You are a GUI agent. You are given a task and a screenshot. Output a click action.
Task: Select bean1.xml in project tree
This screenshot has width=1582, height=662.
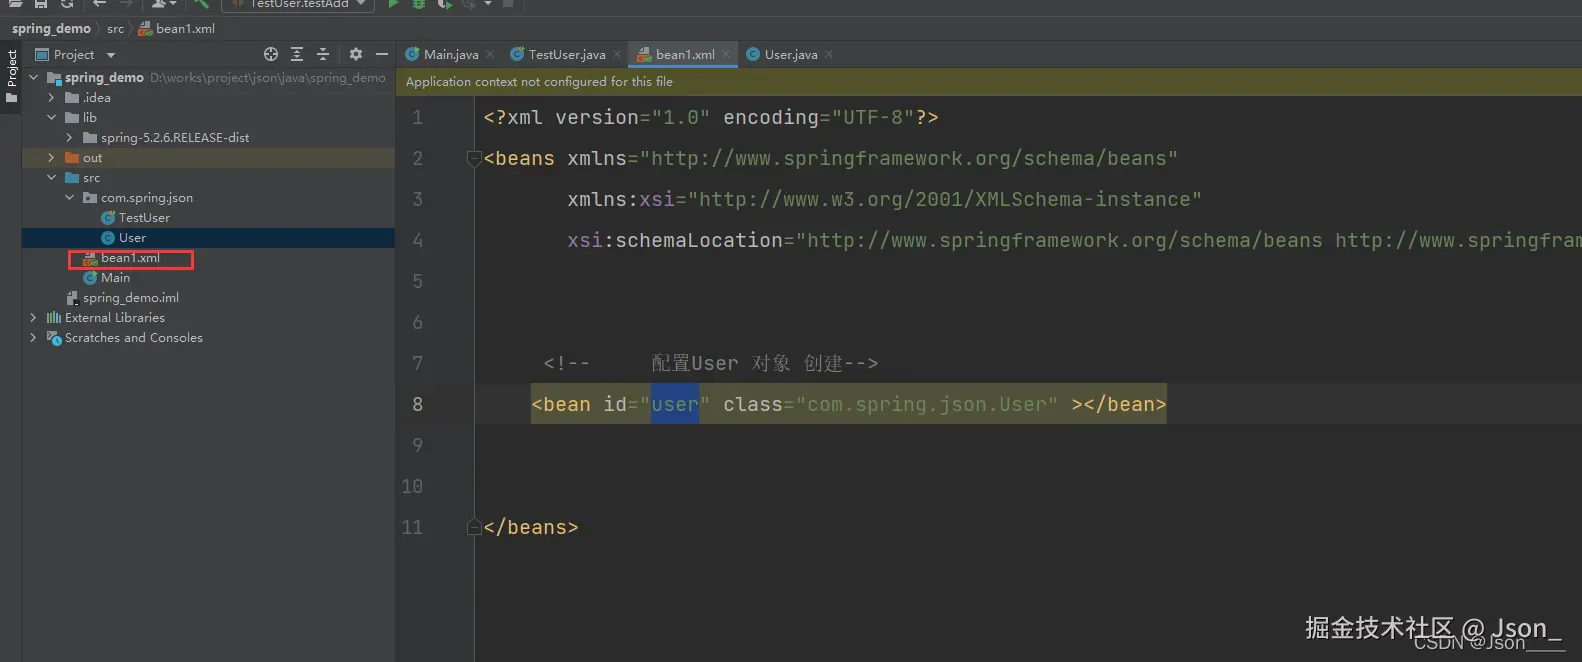pyautogui.click(x=130, y=258)
